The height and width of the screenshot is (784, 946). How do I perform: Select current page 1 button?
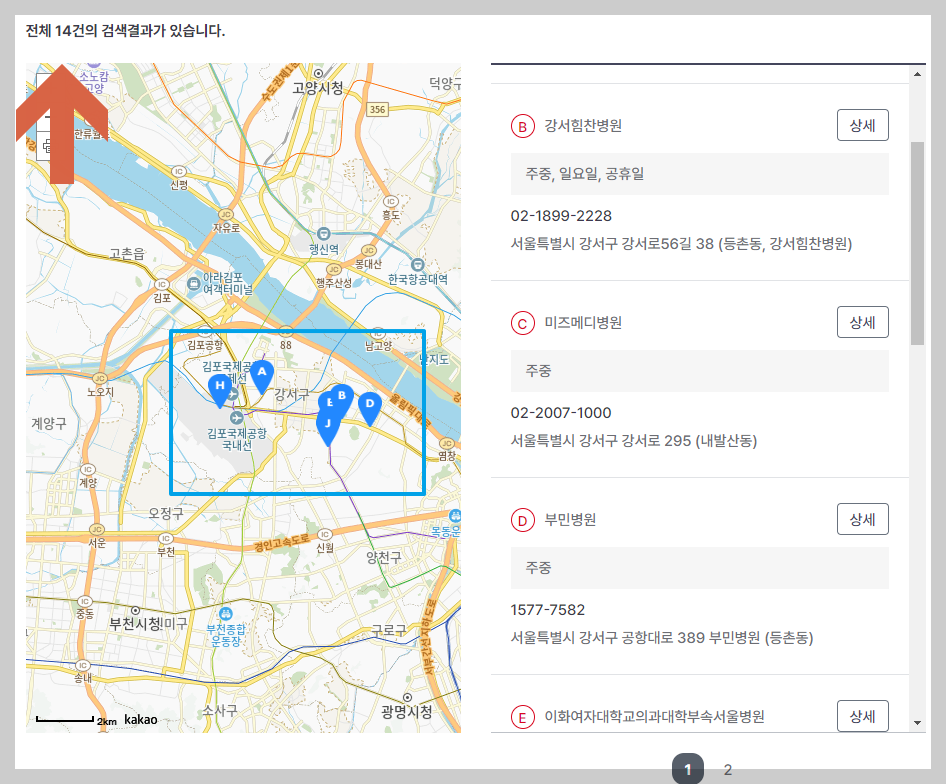688,768
